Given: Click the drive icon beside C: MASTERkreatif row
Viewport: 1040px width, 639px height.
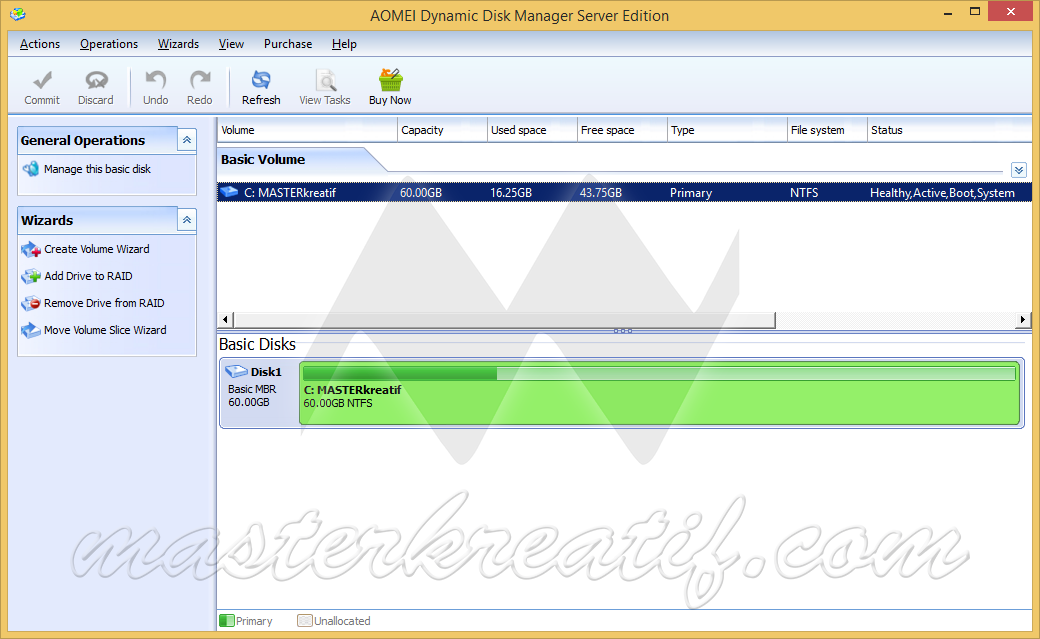Looking at the screenshot, I should click(x=229, y=192).
